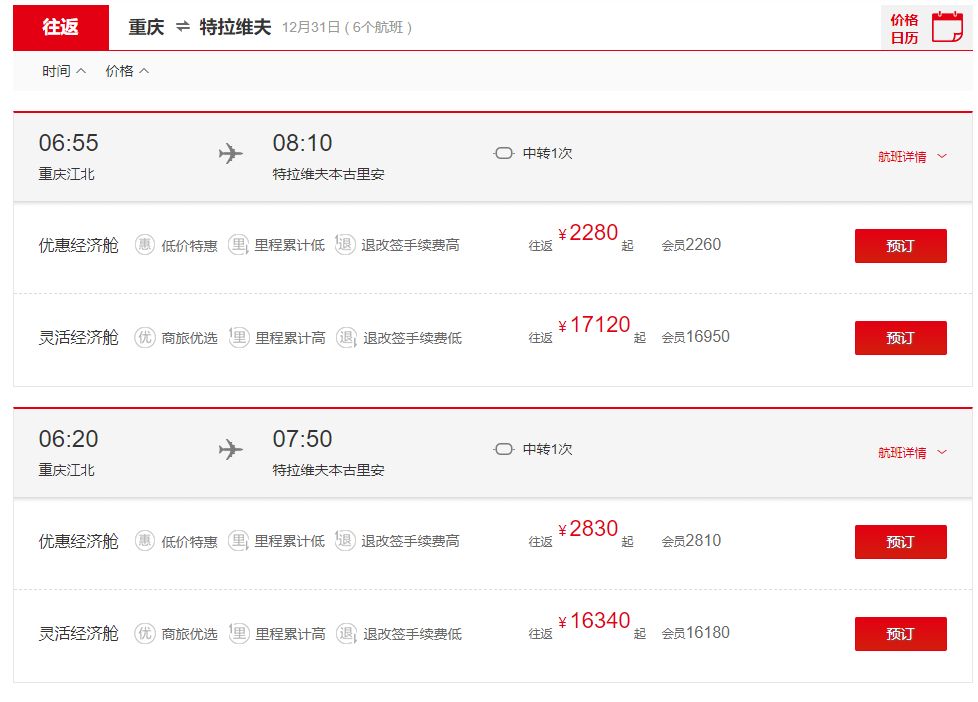Image resolution: width=978 pixels, height=702 pixels.
Task: Click the 中转1次 transfer icon on the second flight
Action: pyautogui.click(x=504, y=449)
